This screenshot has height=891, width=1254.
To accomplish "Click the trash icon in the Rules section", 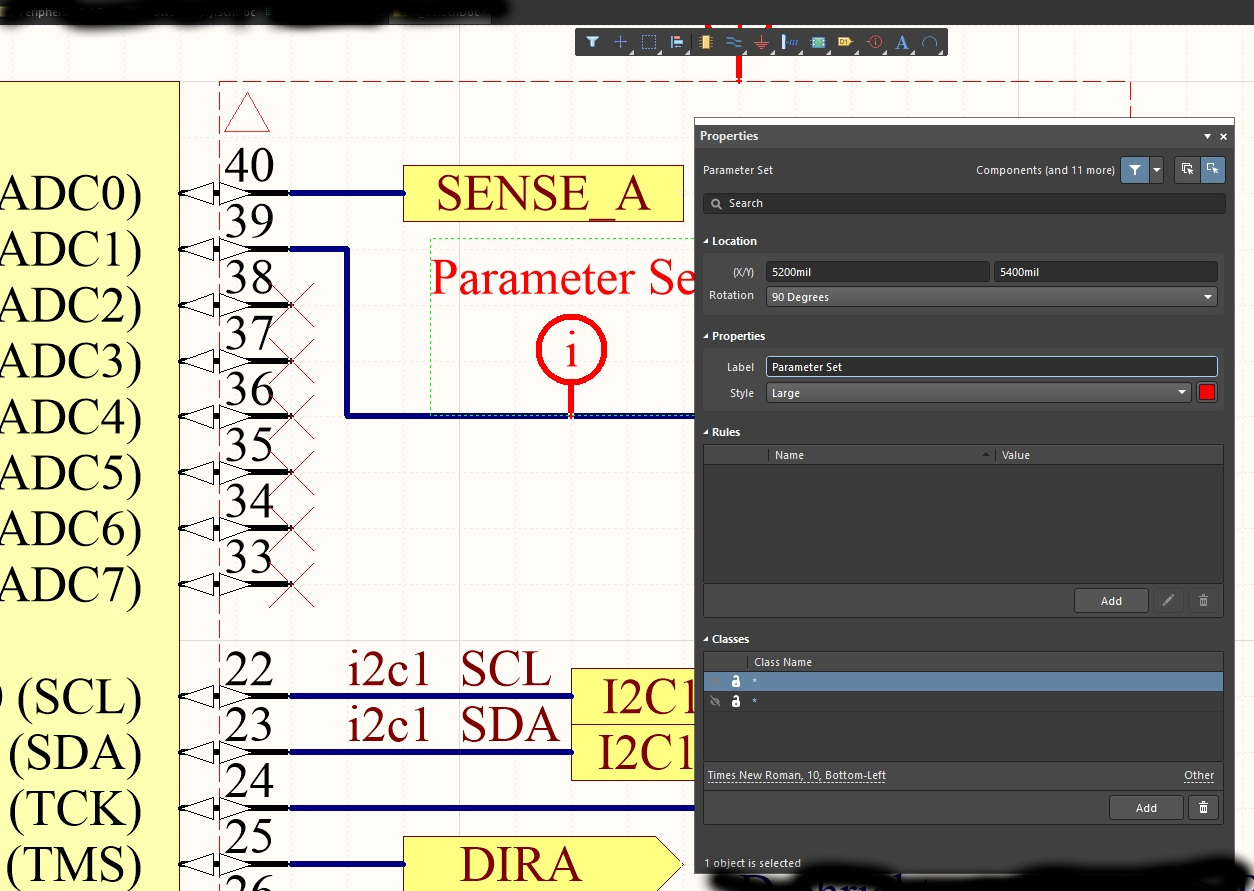I will [x=1203, y=600].
